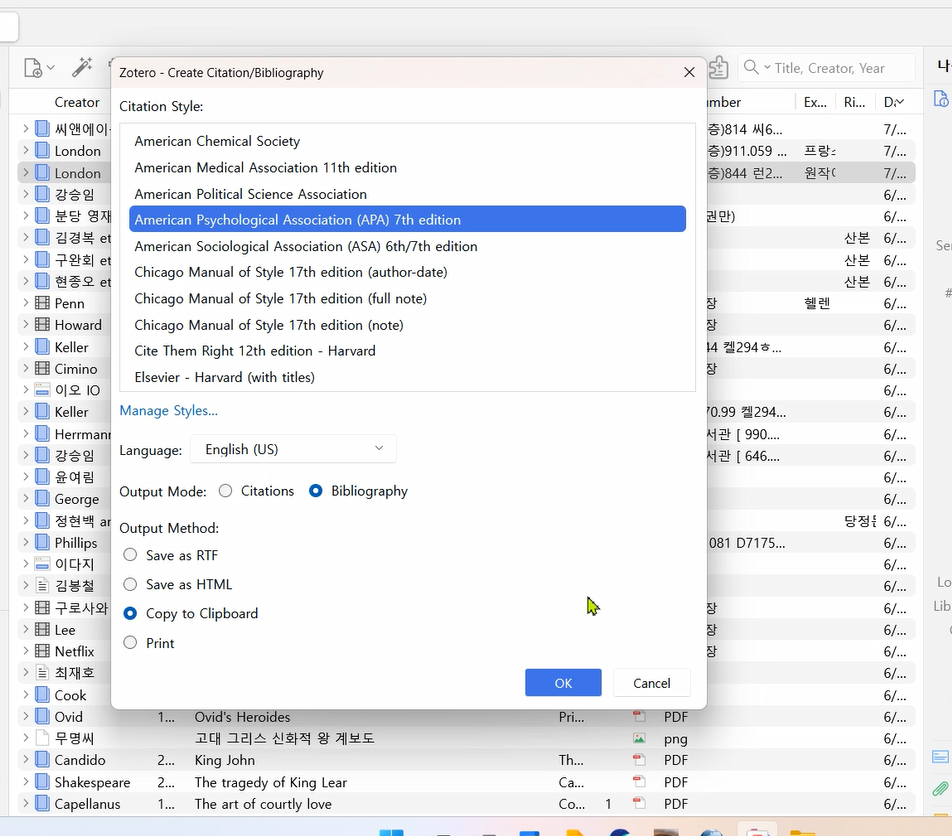Click OK in the bibliography dialog
The width and height of the screenshot is (952, 836).
(x=563, y=683)
